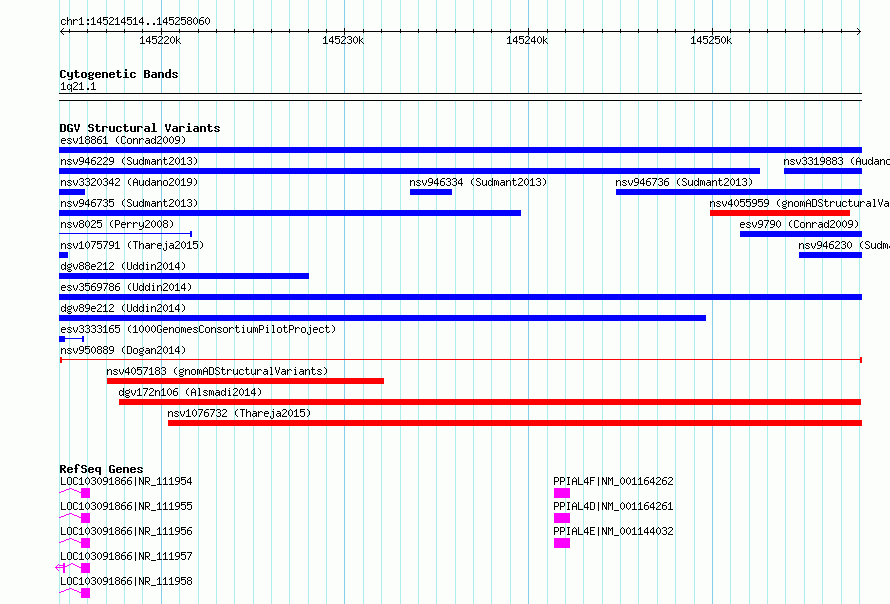Select esv3333165 1000Genomes pilot label
Viewport: 890px width, 604px height.
click(198, 329)
